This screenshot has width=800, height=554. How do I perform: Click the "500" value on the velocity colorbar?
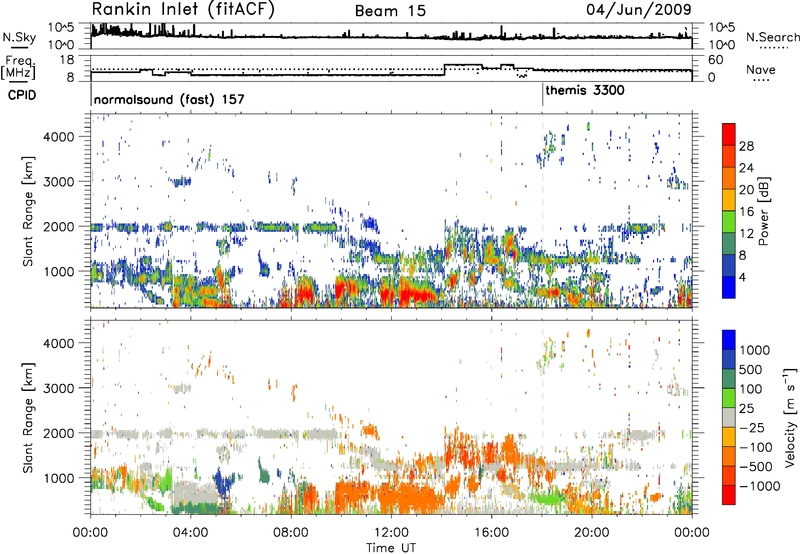tap(751, 369)
